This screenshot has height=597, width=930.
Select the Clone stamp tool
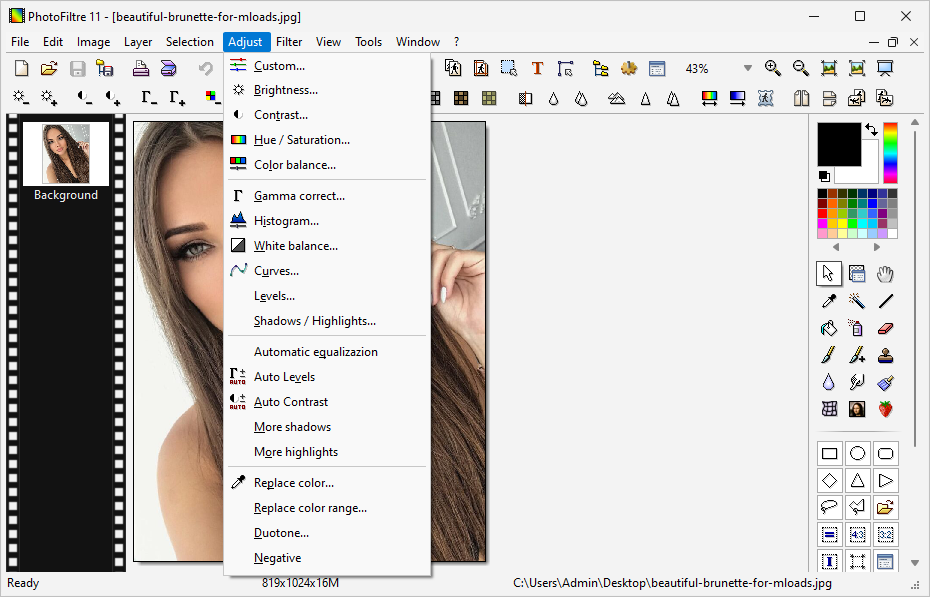pyautogui.click(x=885, y=355)
